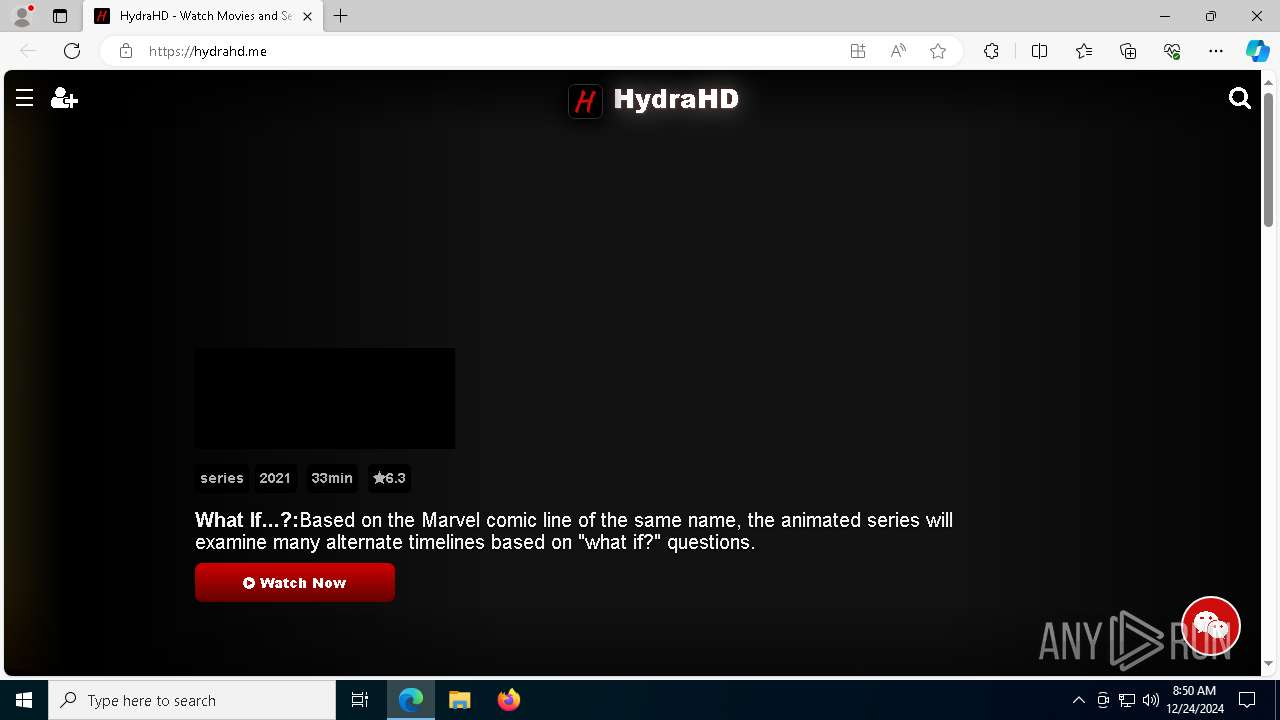Image resolution: width=1280 pixels, height=720 pixels.
Task: Click the taskbar search box
Action: [x=192, y=700]
